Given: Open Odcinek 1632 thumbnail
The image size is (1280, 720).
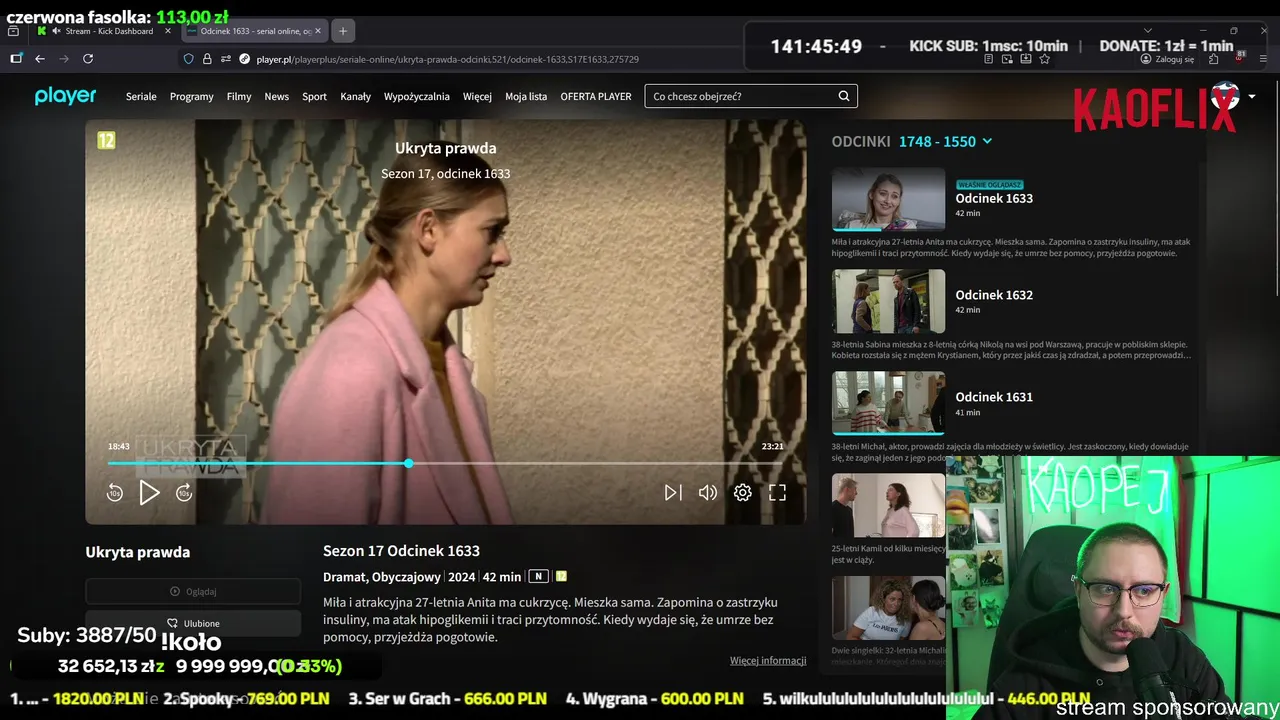Looking at the screenshot, I should [888, 301].
